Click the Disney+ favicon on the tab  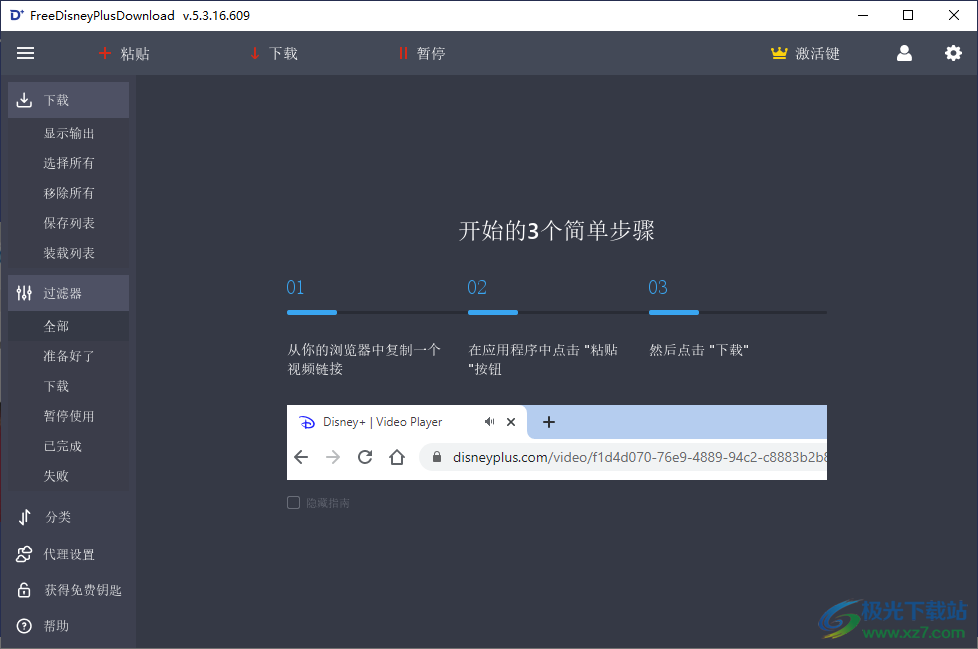pos(307,422)
